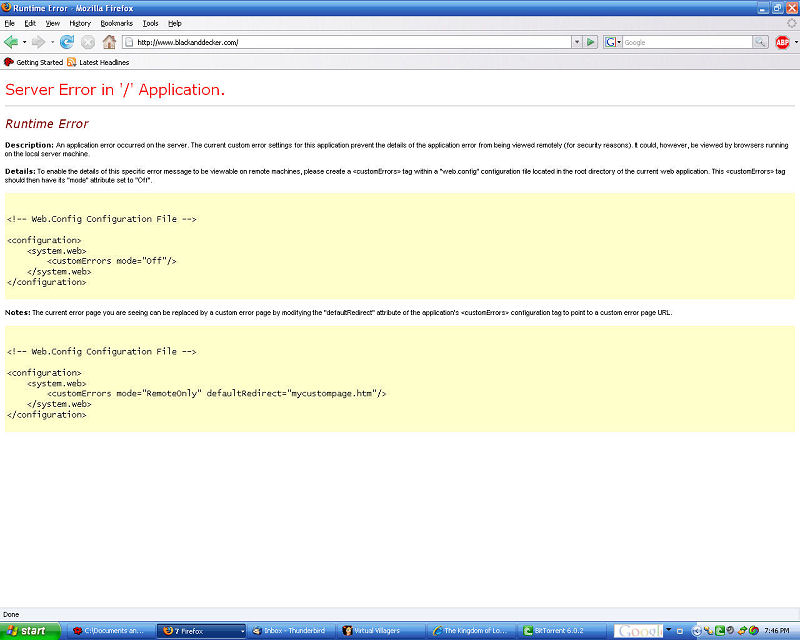This screenshot has width=800, height=640.
Task: Switch to Inbox - Thunderbird taskbar button
Action: point(290,631)
